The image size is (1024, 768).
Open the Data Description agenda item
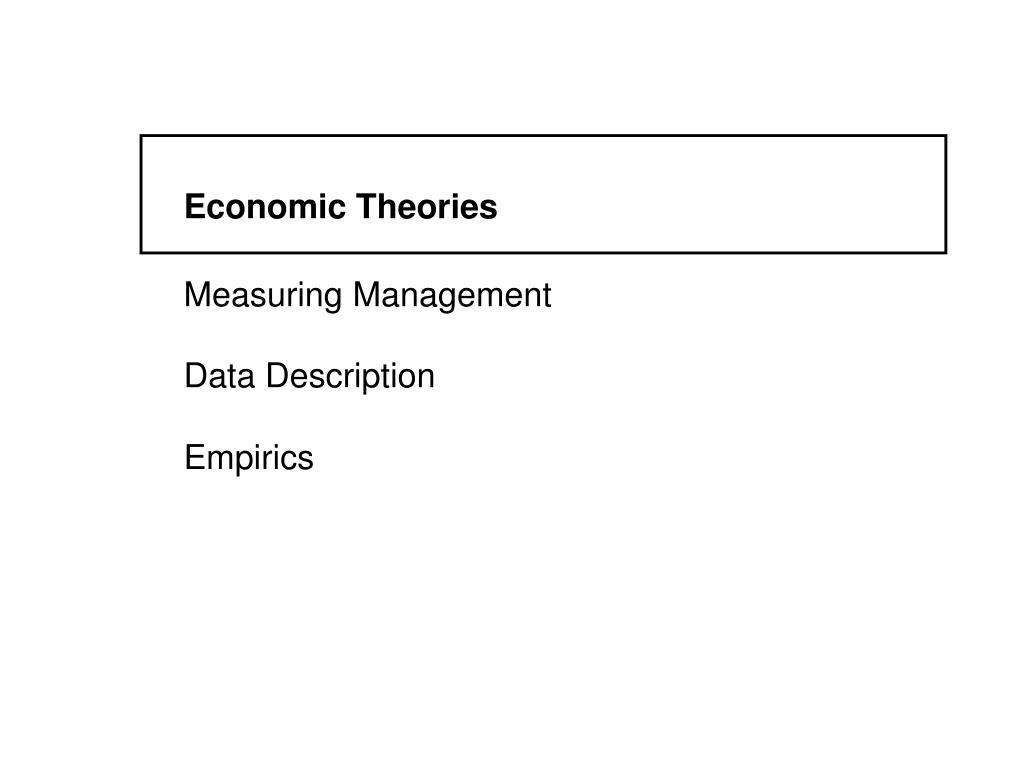pos(310,377)
